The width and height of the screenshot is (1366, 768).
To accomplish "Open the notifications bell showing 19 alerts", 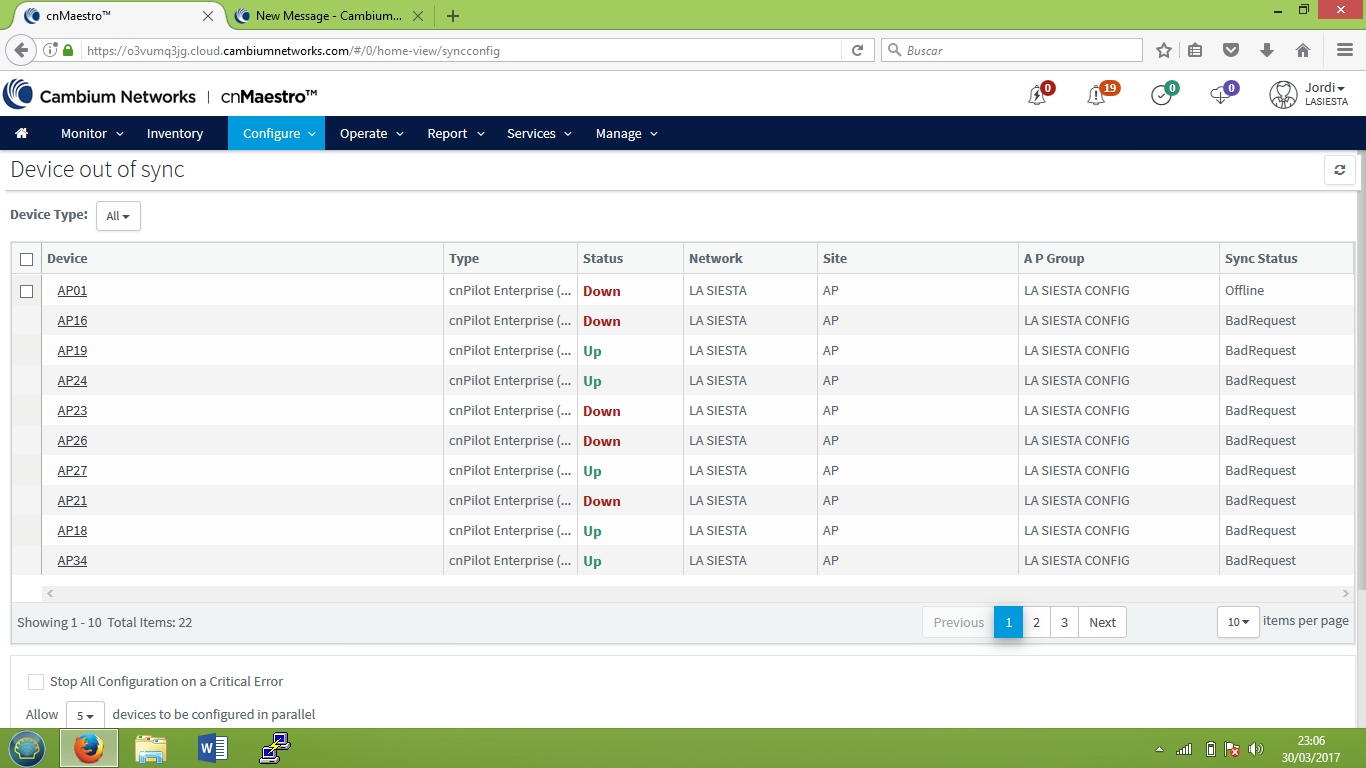I will [x=1097, y=95].
